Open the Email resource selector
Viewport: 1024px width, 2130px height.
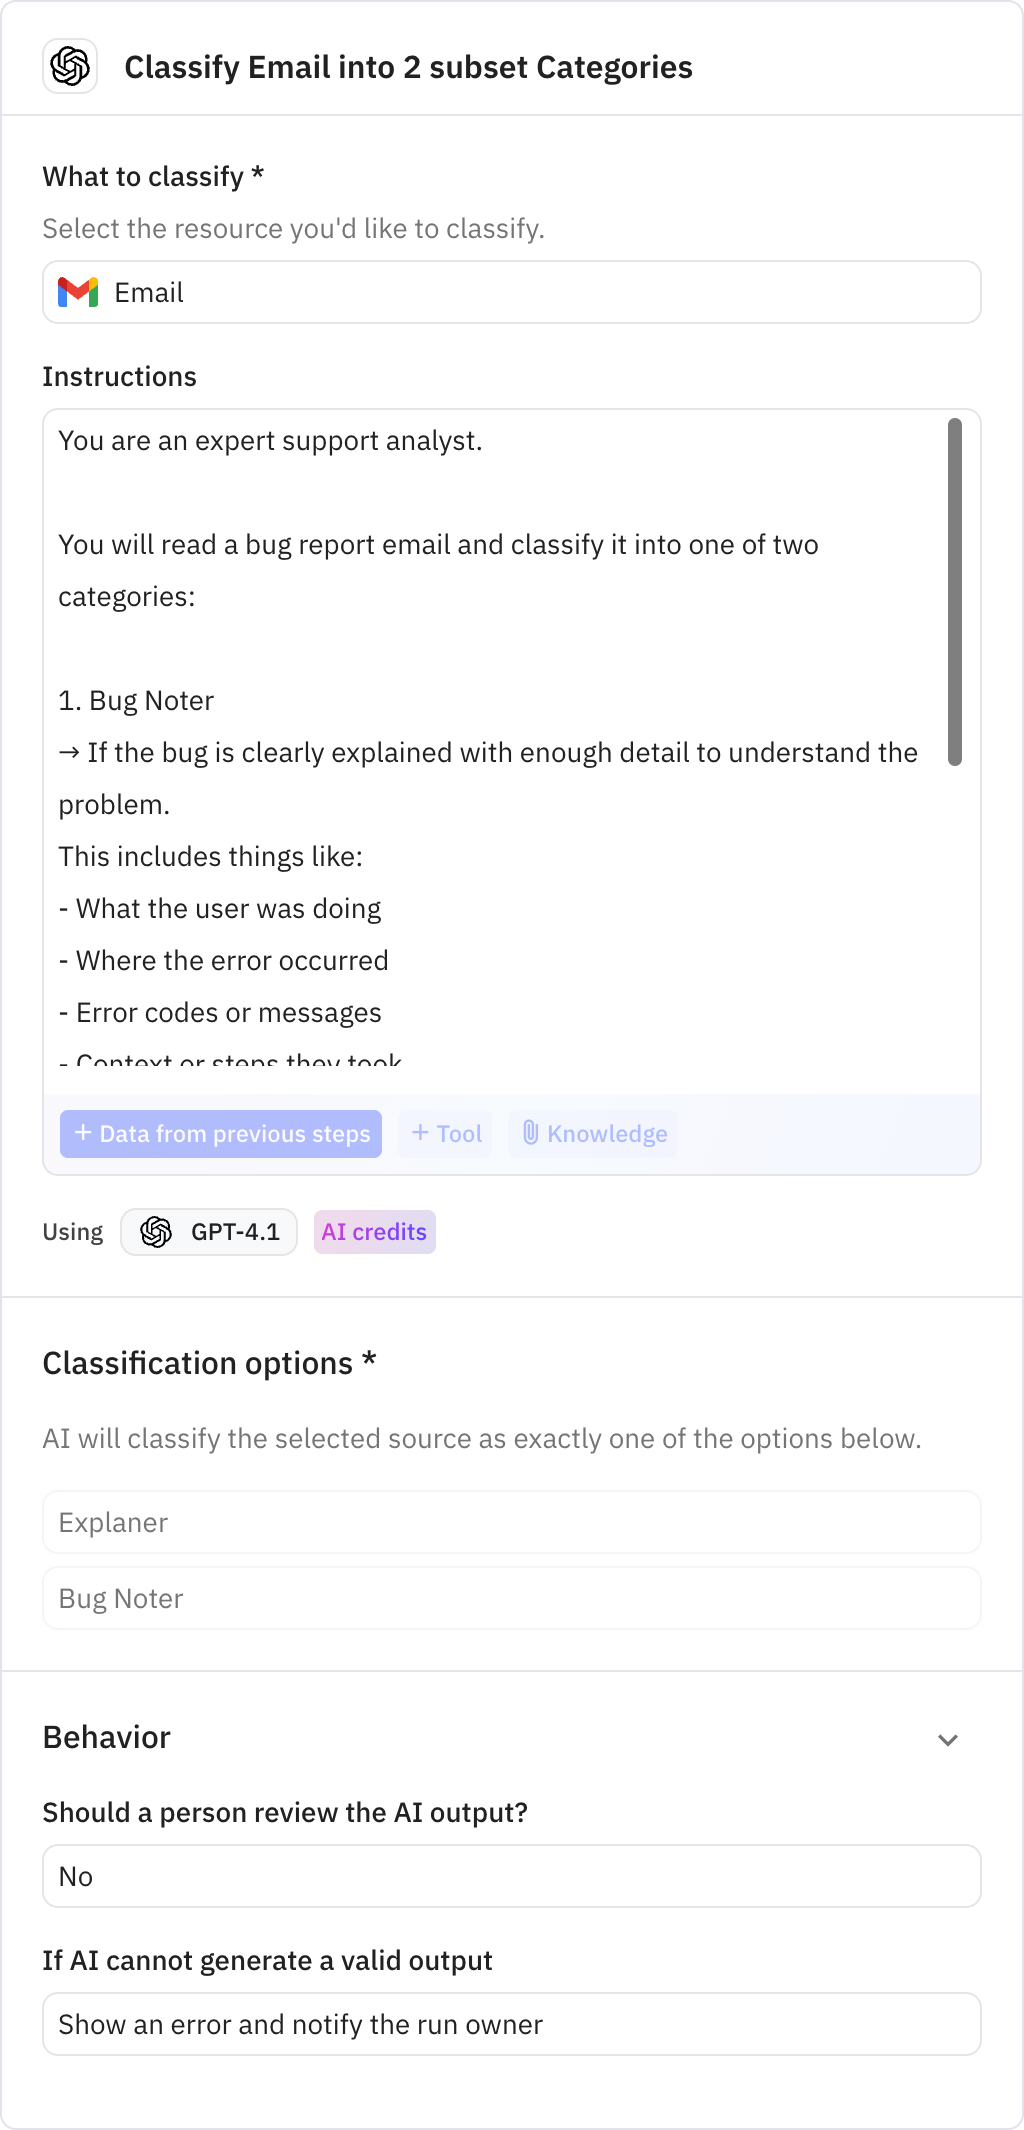pos(511,292)
